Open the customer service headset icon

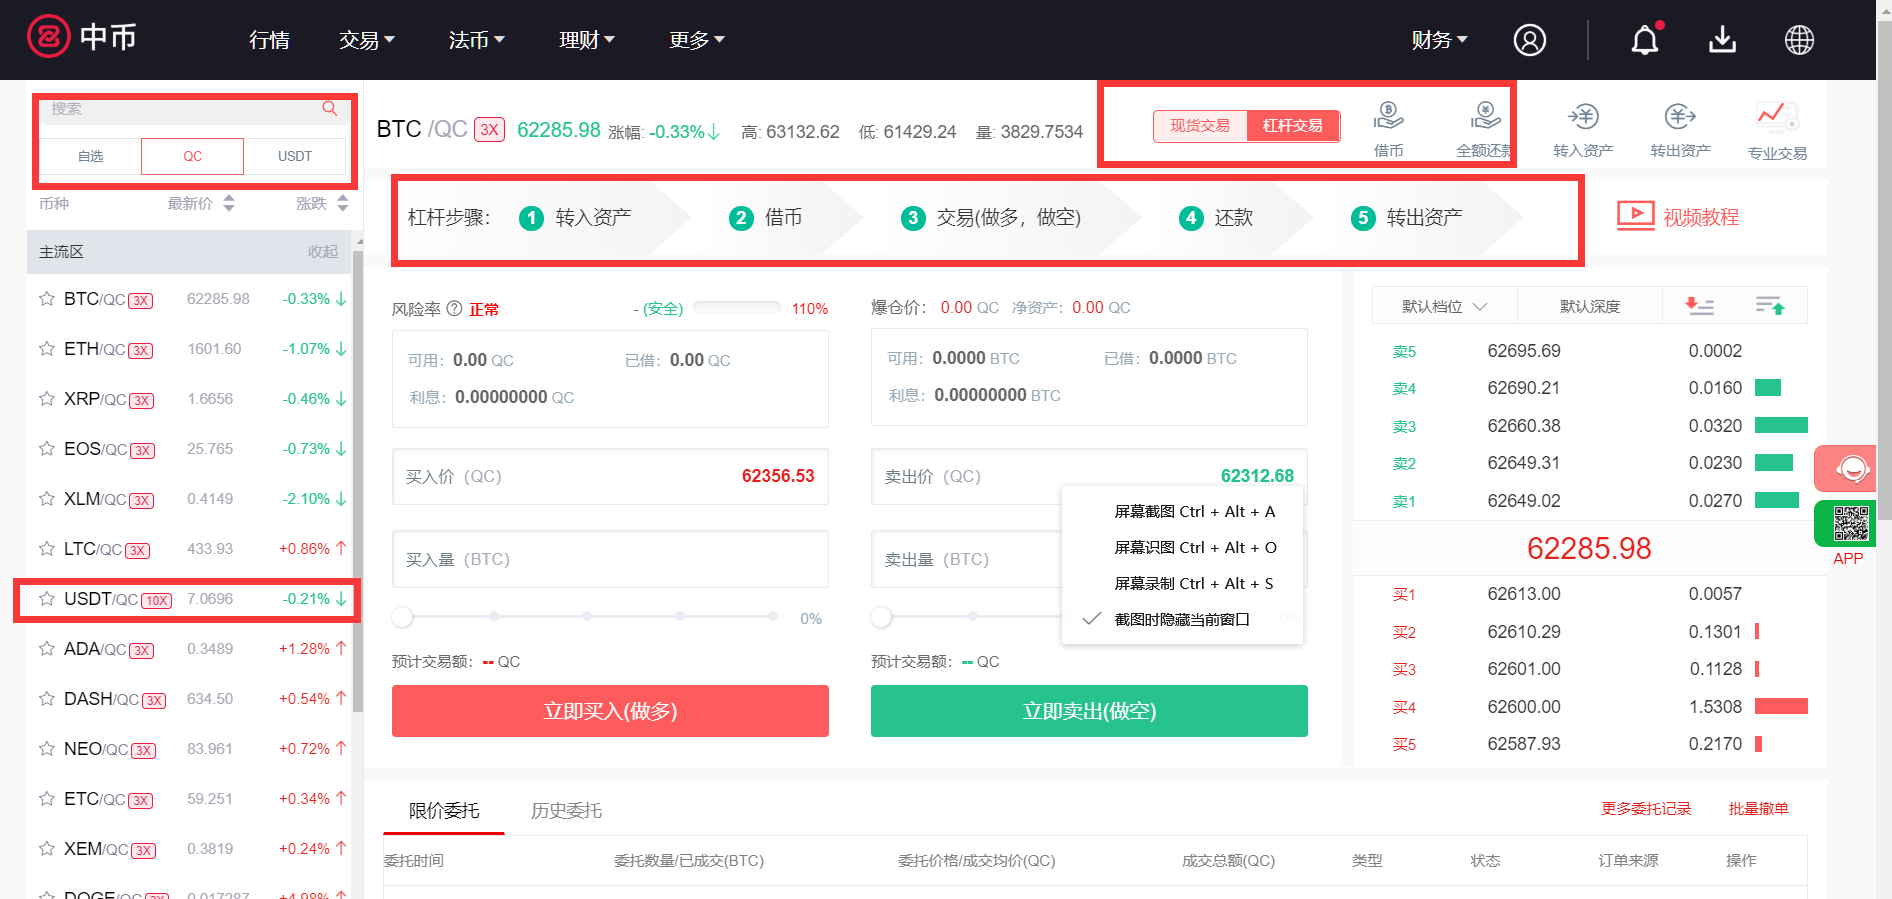(1851, 468)
